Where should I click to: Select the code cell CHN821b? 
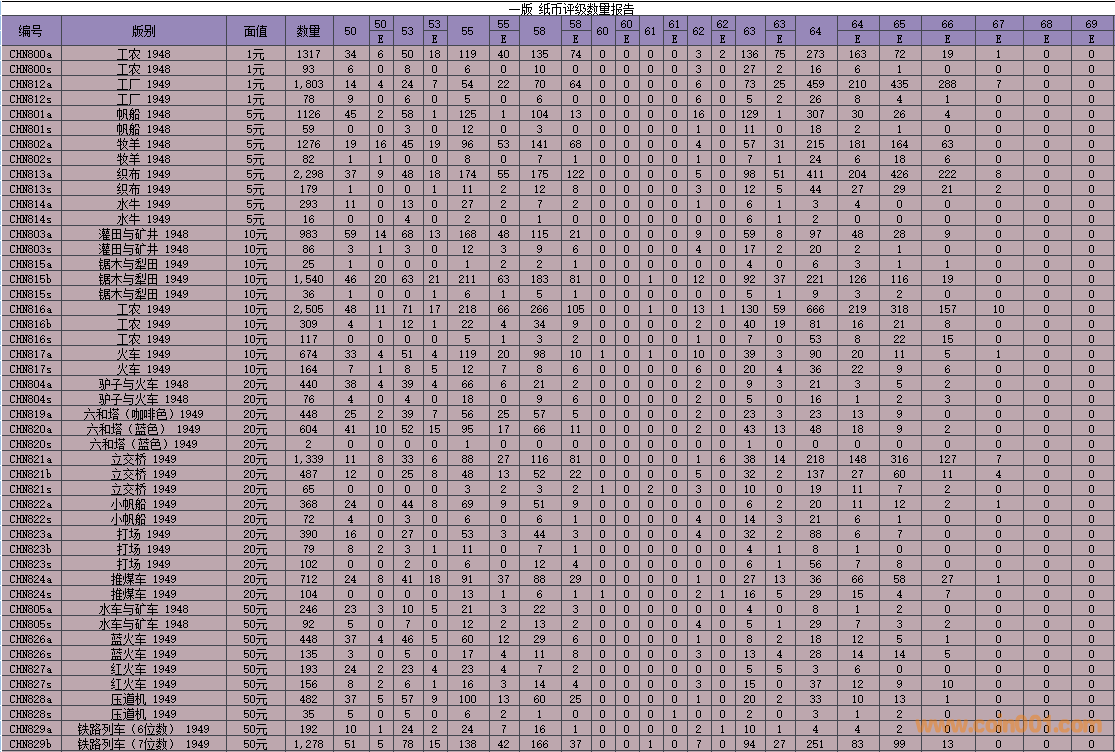[31, 474]
